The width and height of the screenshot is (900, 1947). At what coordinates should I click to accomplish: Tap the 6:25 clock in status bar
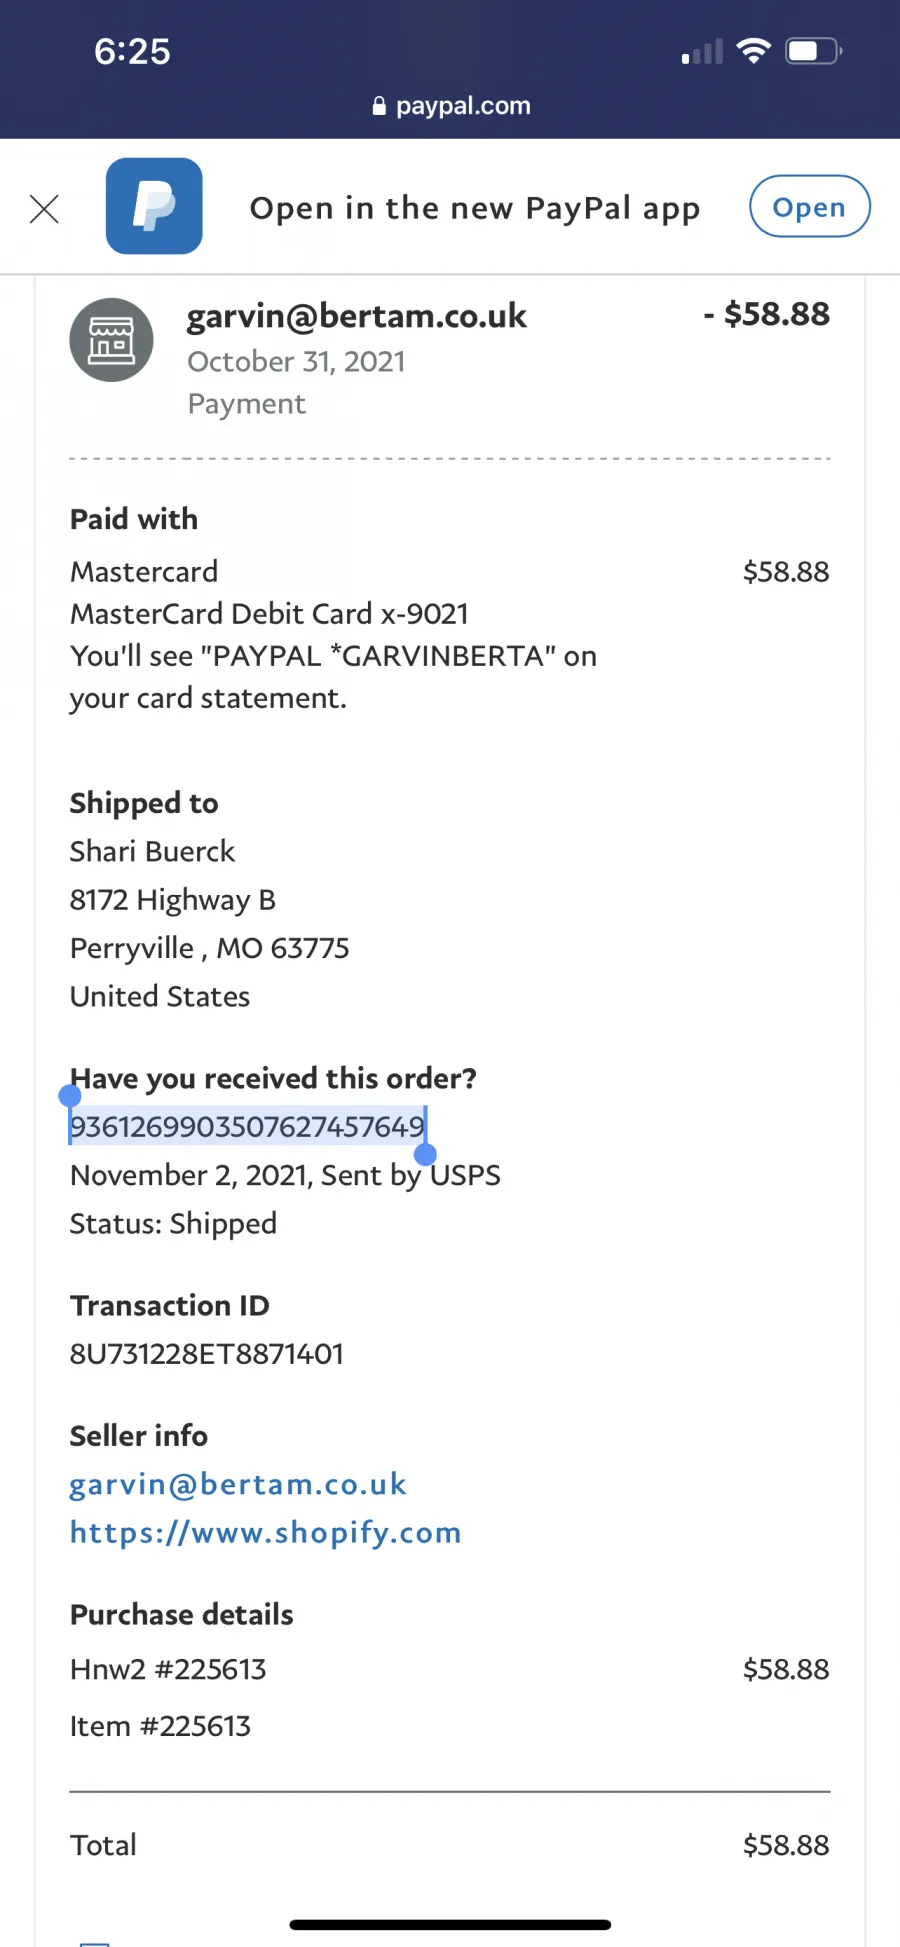point(132,51)
